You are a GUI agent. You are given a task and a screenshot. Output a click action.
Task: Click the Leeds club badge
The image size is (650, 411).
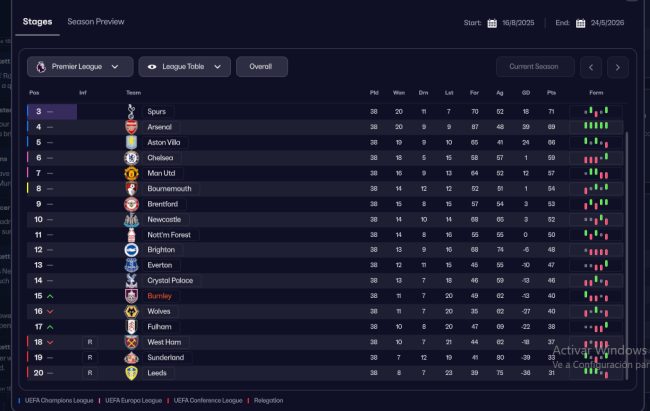pyautogui.click(x=130, y=373)
